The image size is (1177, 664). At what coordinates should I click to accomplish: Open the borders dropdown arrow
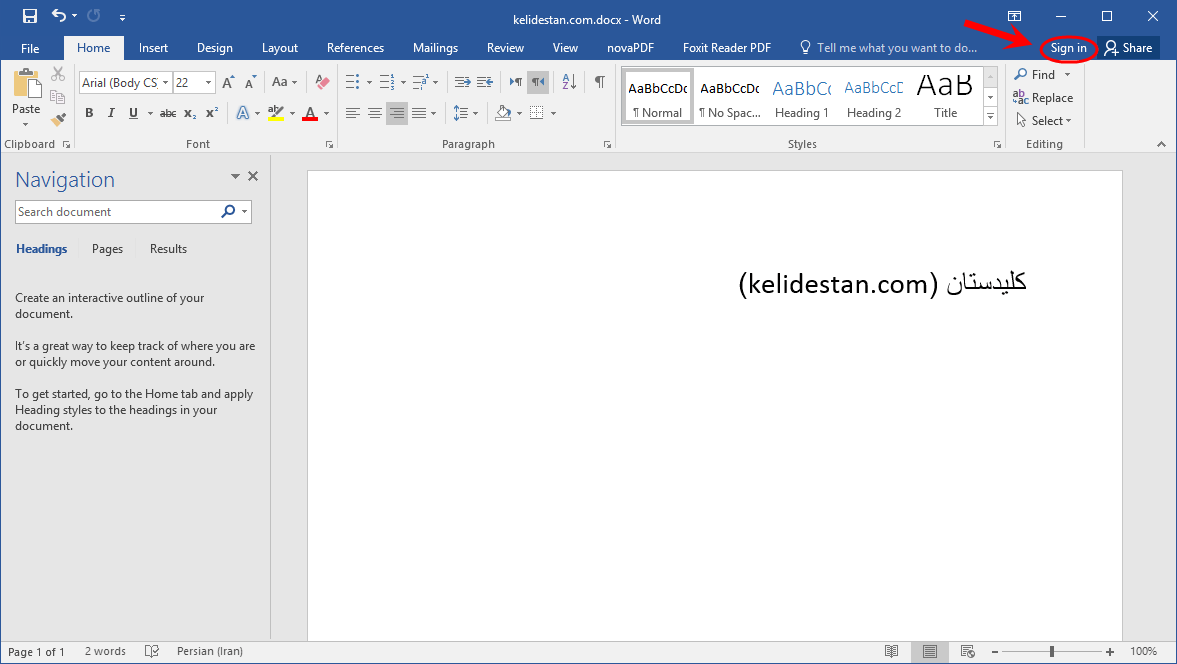[x=554, y=113]
